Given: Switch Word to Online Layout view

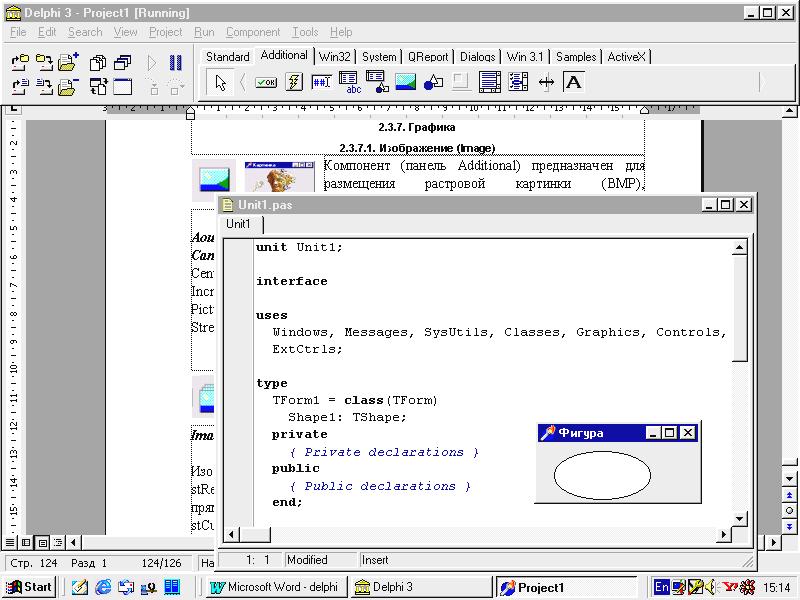Looking at the screenshot, I should pyautogui.click(x=27, y=542).
